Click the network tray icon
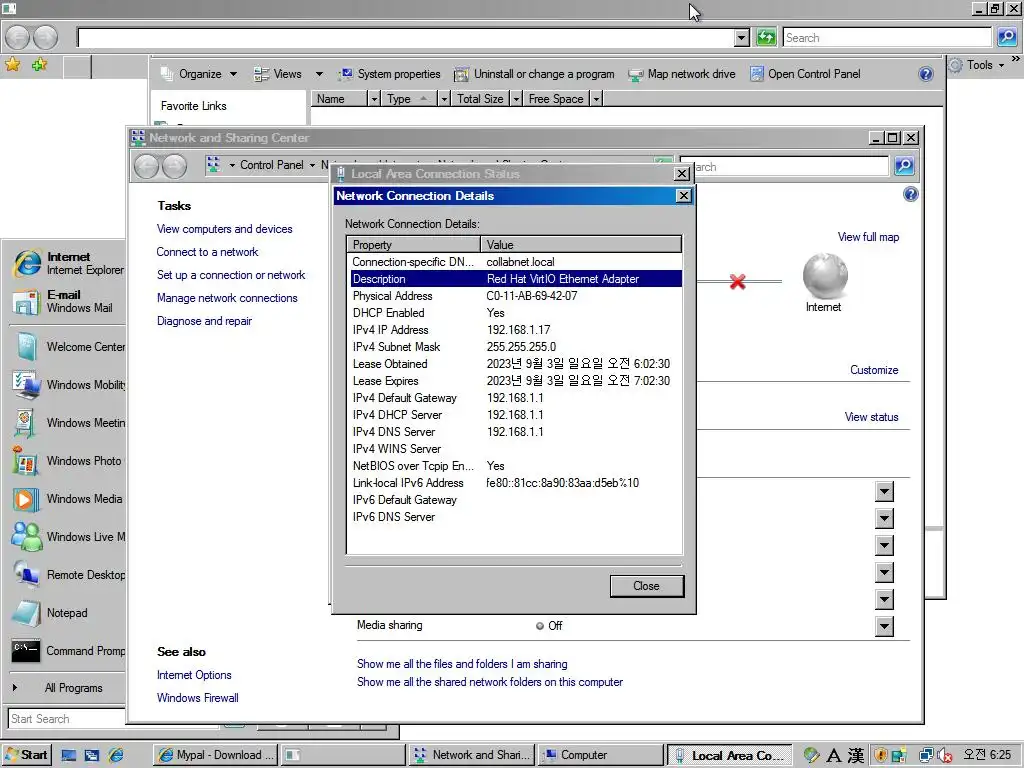 click(926, 756)
